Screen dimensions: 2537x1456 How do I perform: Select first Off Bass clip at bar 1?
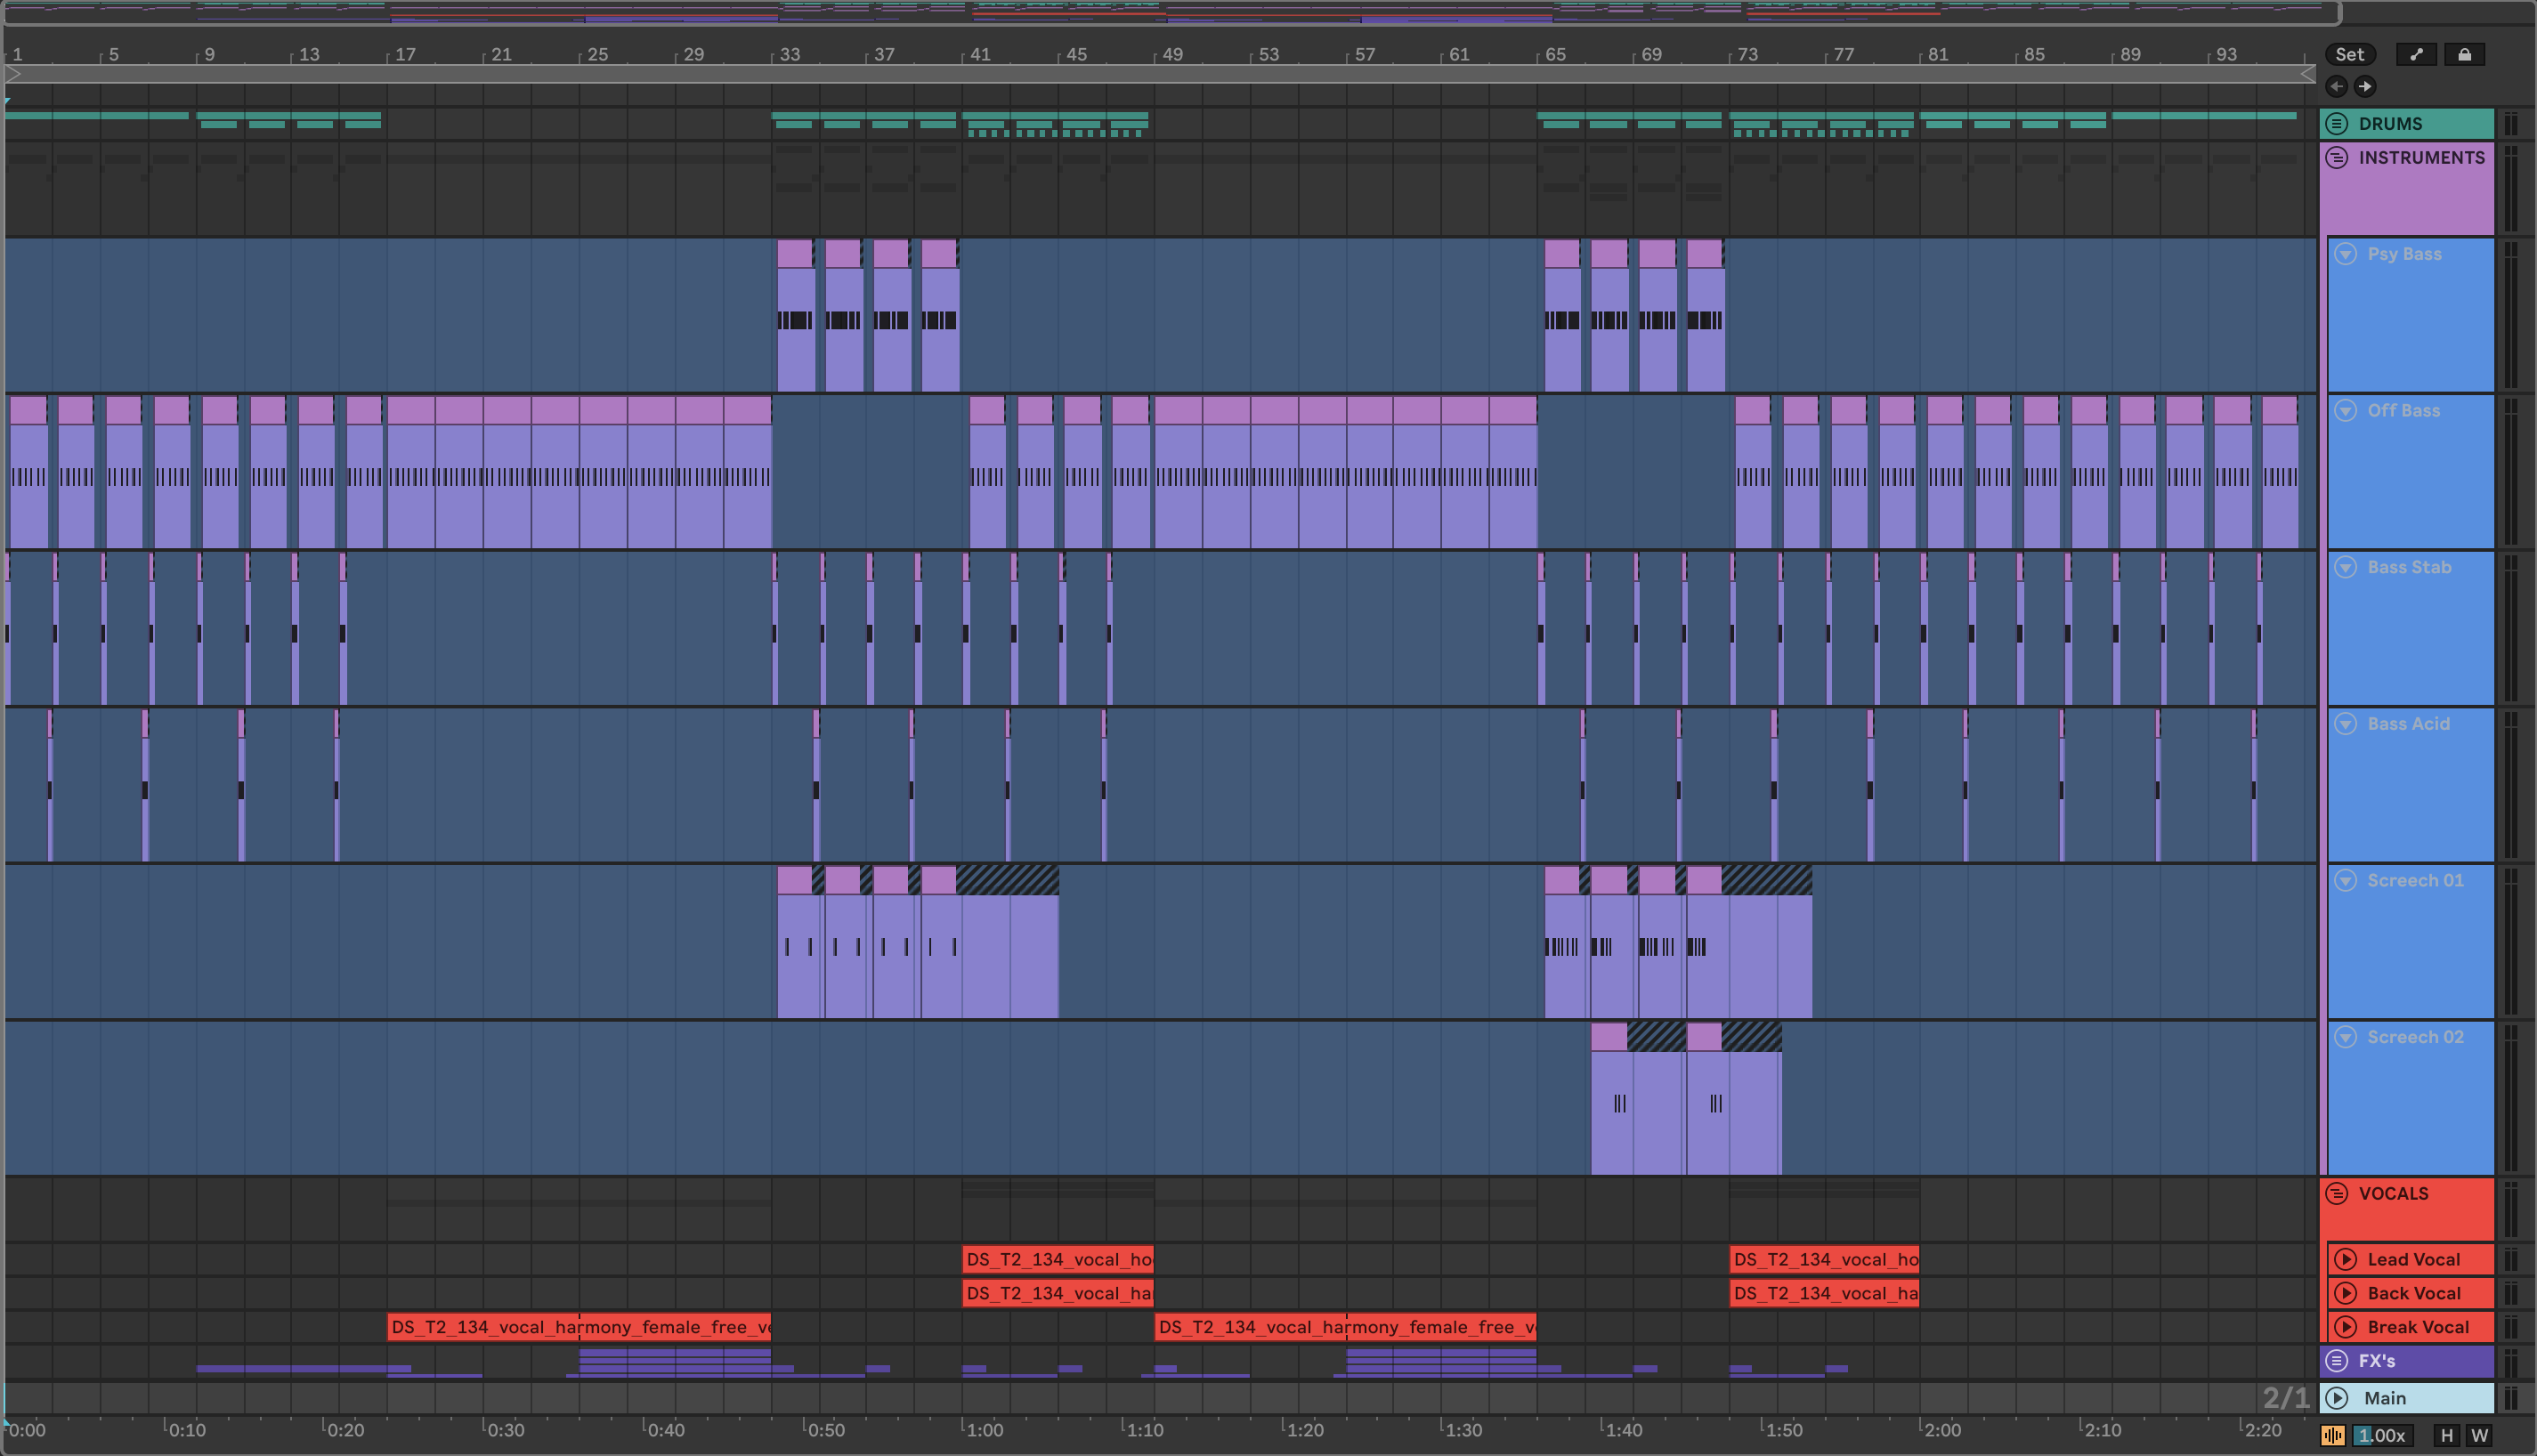tap(29, 472)
